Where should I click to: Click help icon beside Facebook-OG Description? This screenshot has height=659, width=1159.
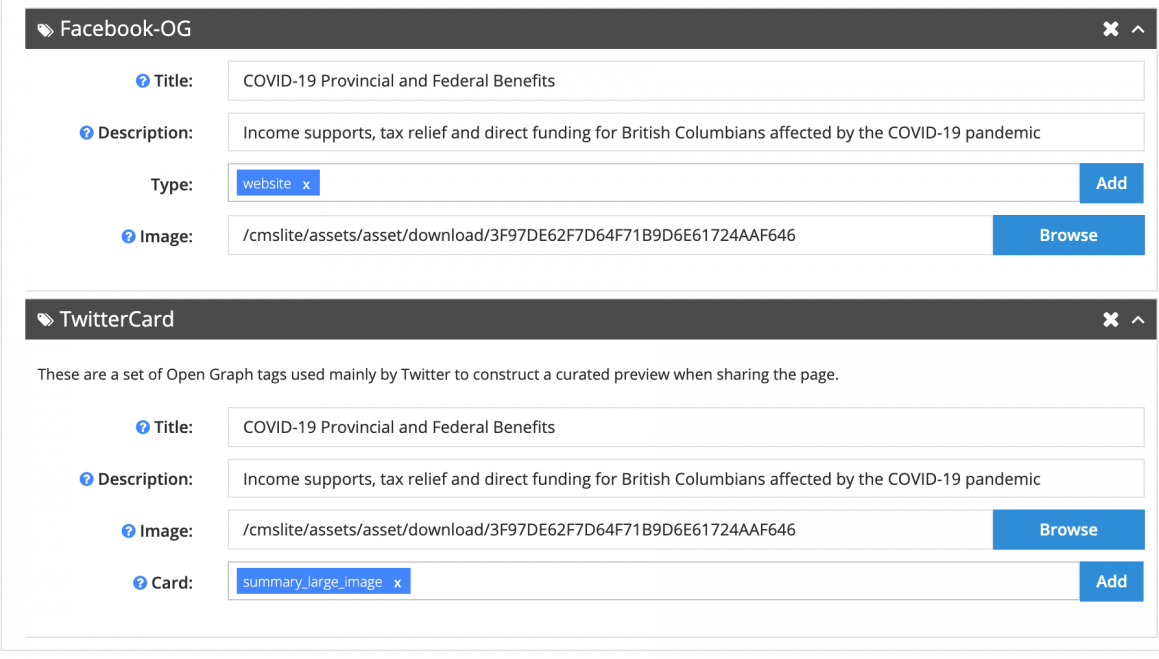86,133
